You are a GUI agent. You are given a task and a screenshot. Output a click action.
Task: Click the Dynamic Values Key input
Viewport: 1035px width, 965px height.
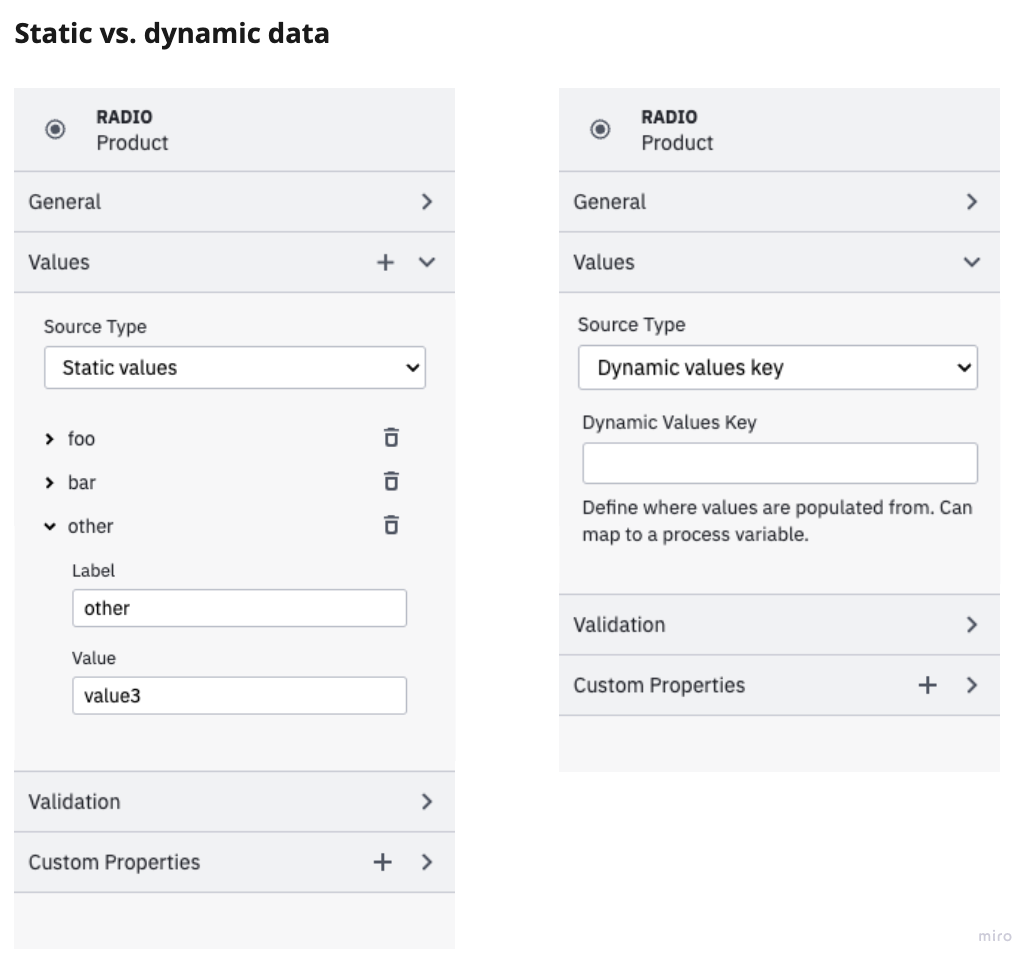point(779,464)
